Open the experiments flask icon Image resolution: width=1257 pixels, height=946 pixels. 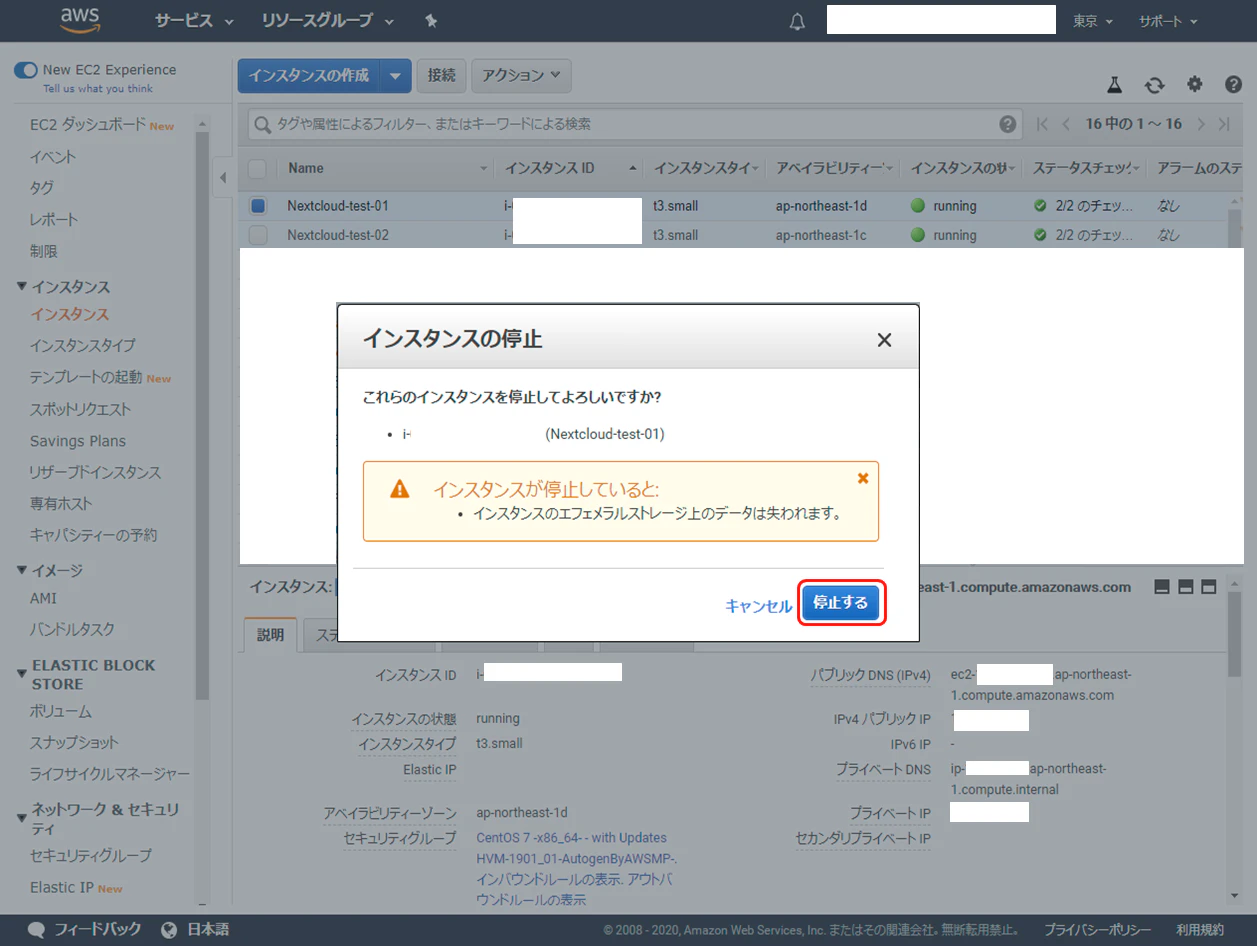pos(1115,85)
